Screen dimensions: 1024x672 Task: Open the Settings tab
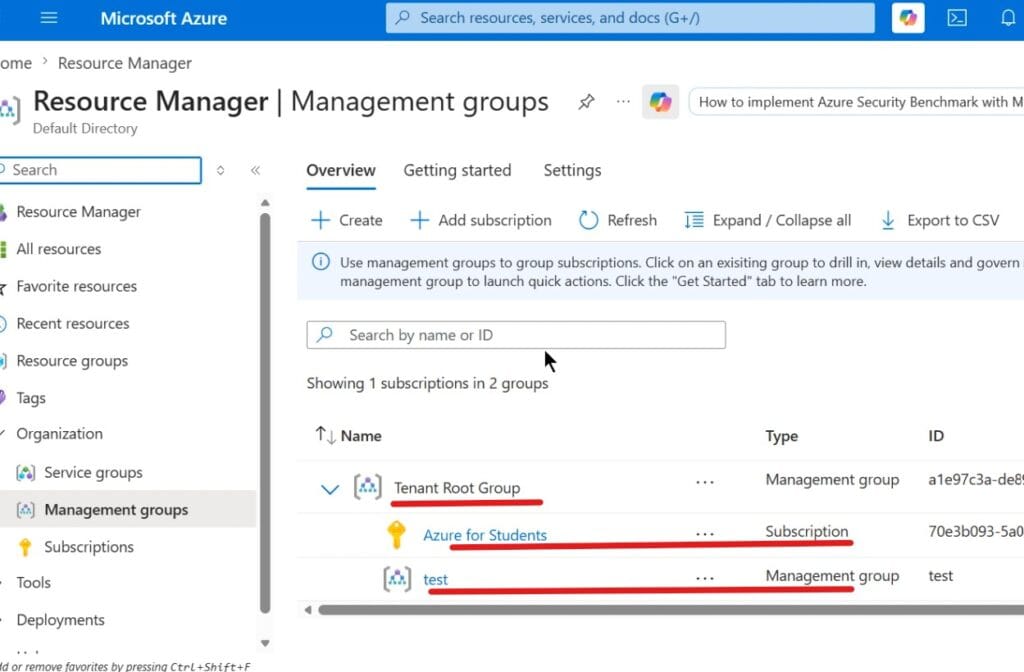click(572, 171)
